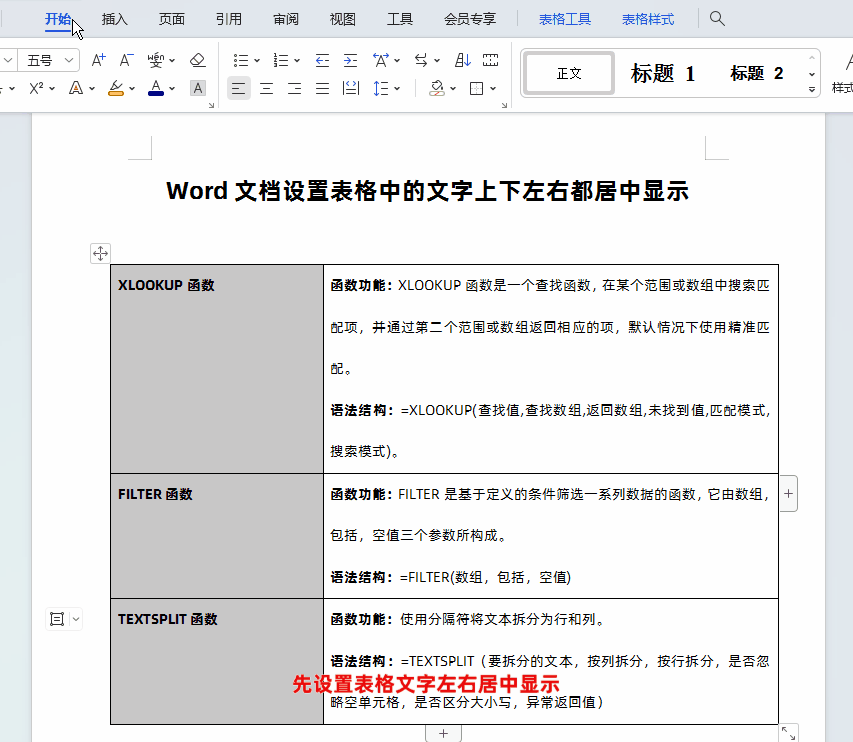The height and width of the screenshot is (742, 853).
Task: Expand font color dropdown arrow
Action: [172, 89]
